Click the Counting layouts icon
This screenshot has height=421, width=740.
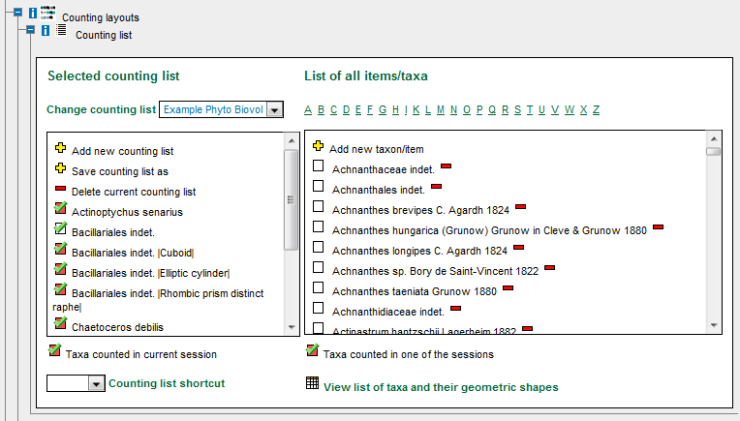pos(48,13)
